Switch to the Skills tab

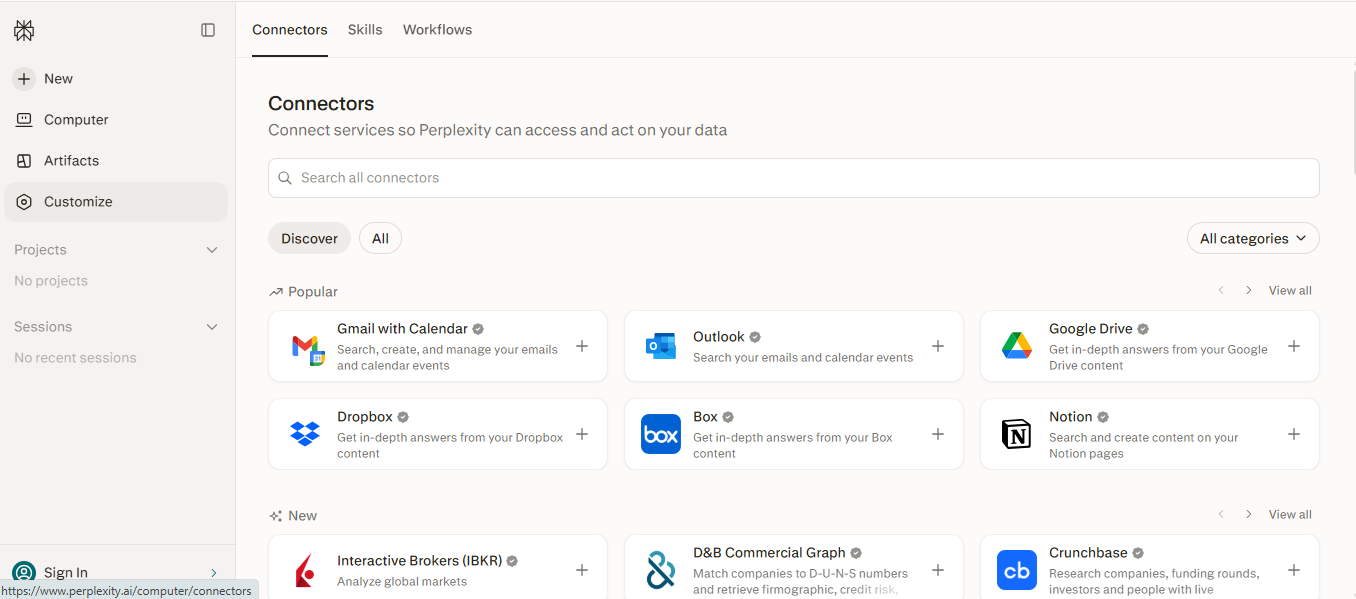tap(365, 30)
